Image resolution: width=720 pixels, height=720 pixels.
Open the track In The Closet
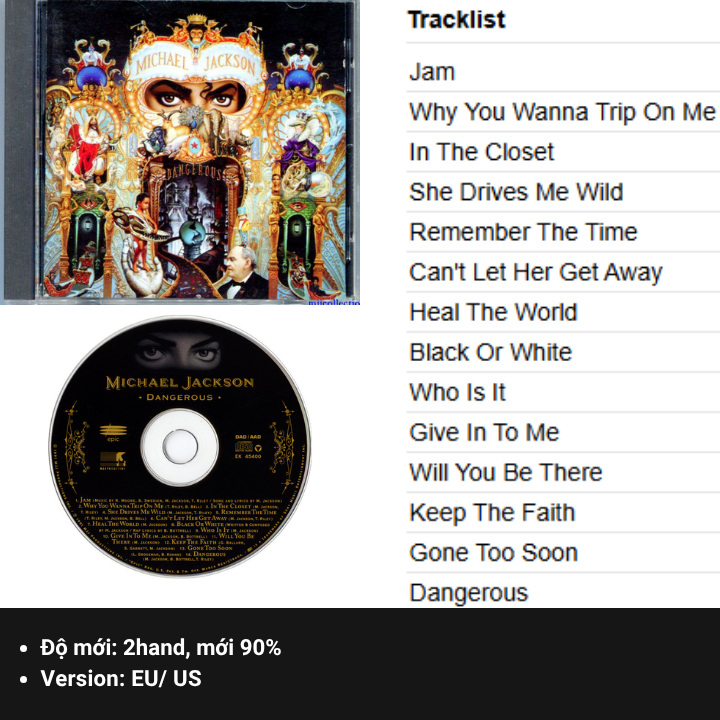(x=482, y=152)
